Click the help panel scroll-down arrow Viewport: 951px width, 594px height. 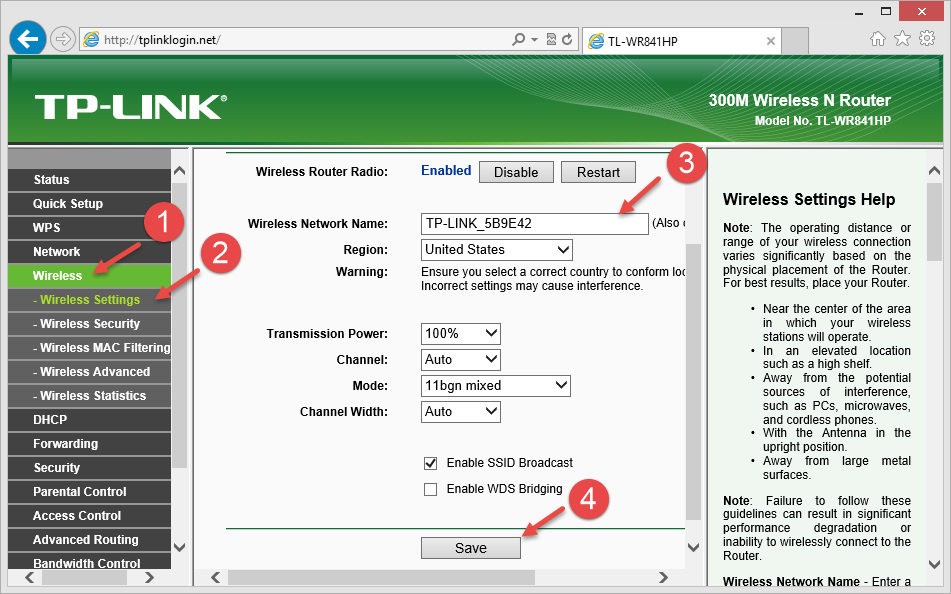pos(935,564)
